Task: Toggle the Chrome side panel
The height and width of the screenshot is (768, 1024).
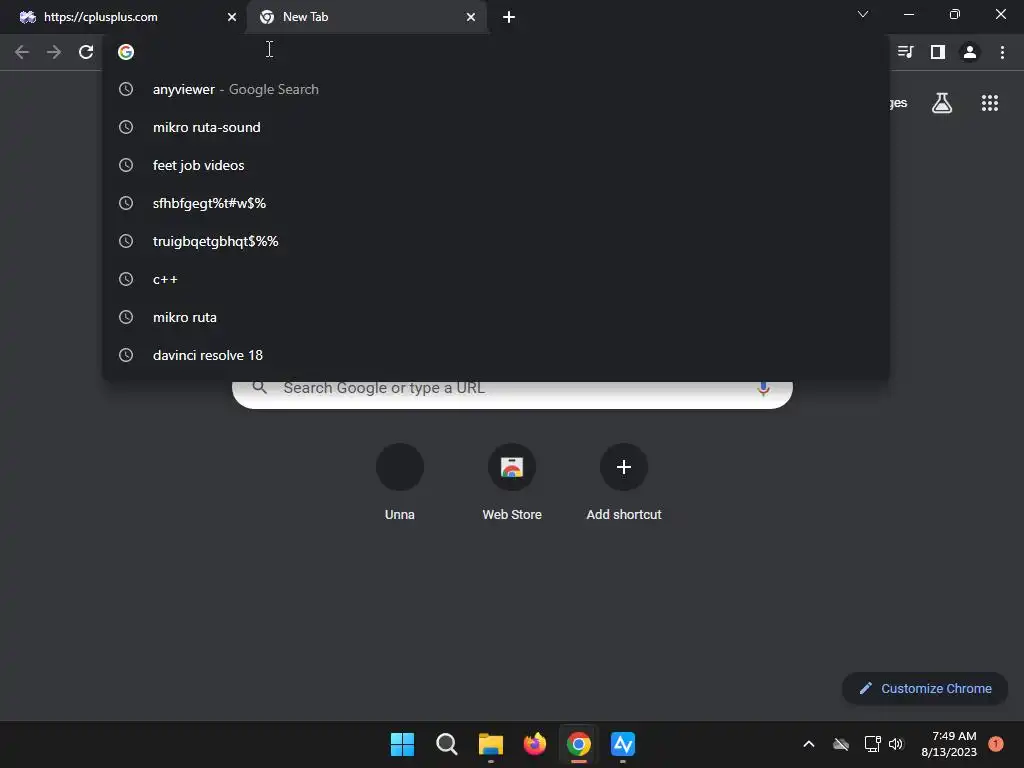Action: (938, 52)
